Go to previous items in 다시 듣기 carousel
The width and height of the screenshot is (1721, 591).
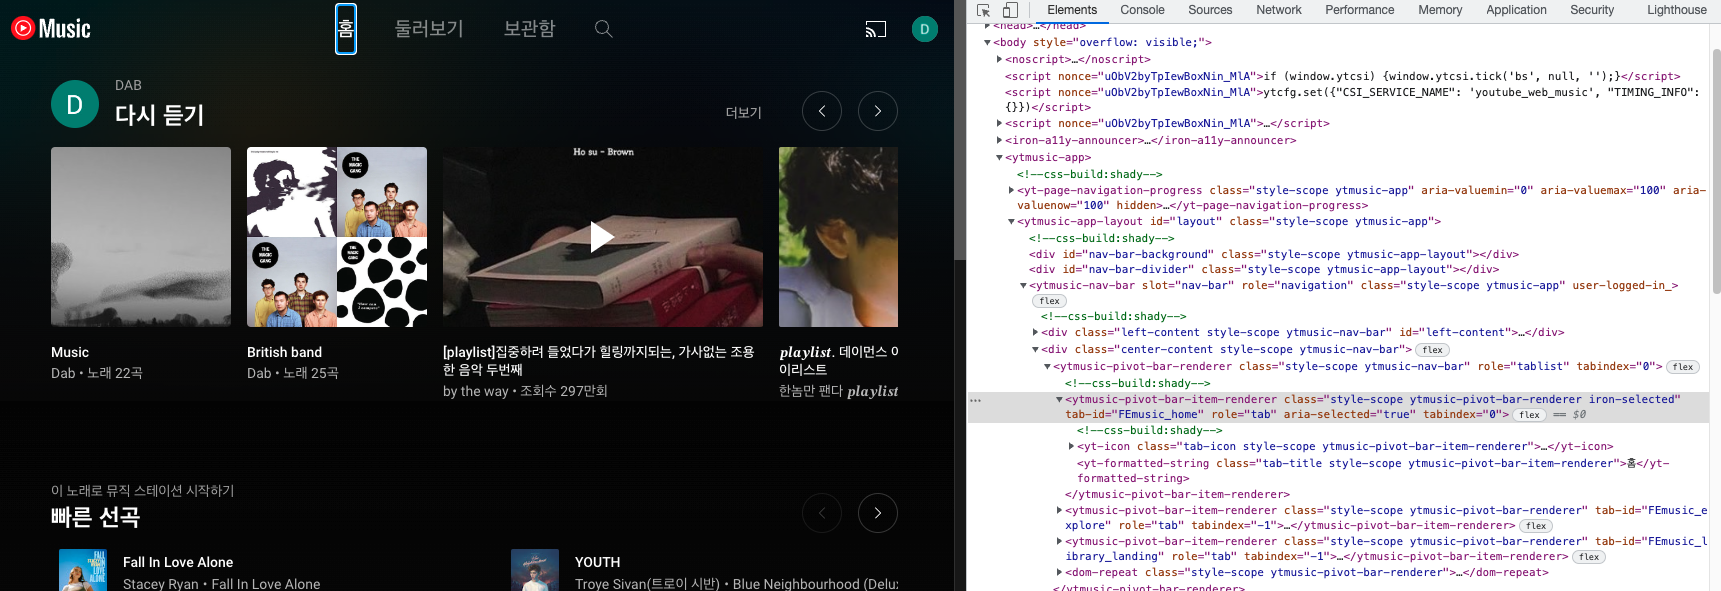[822, 111]
